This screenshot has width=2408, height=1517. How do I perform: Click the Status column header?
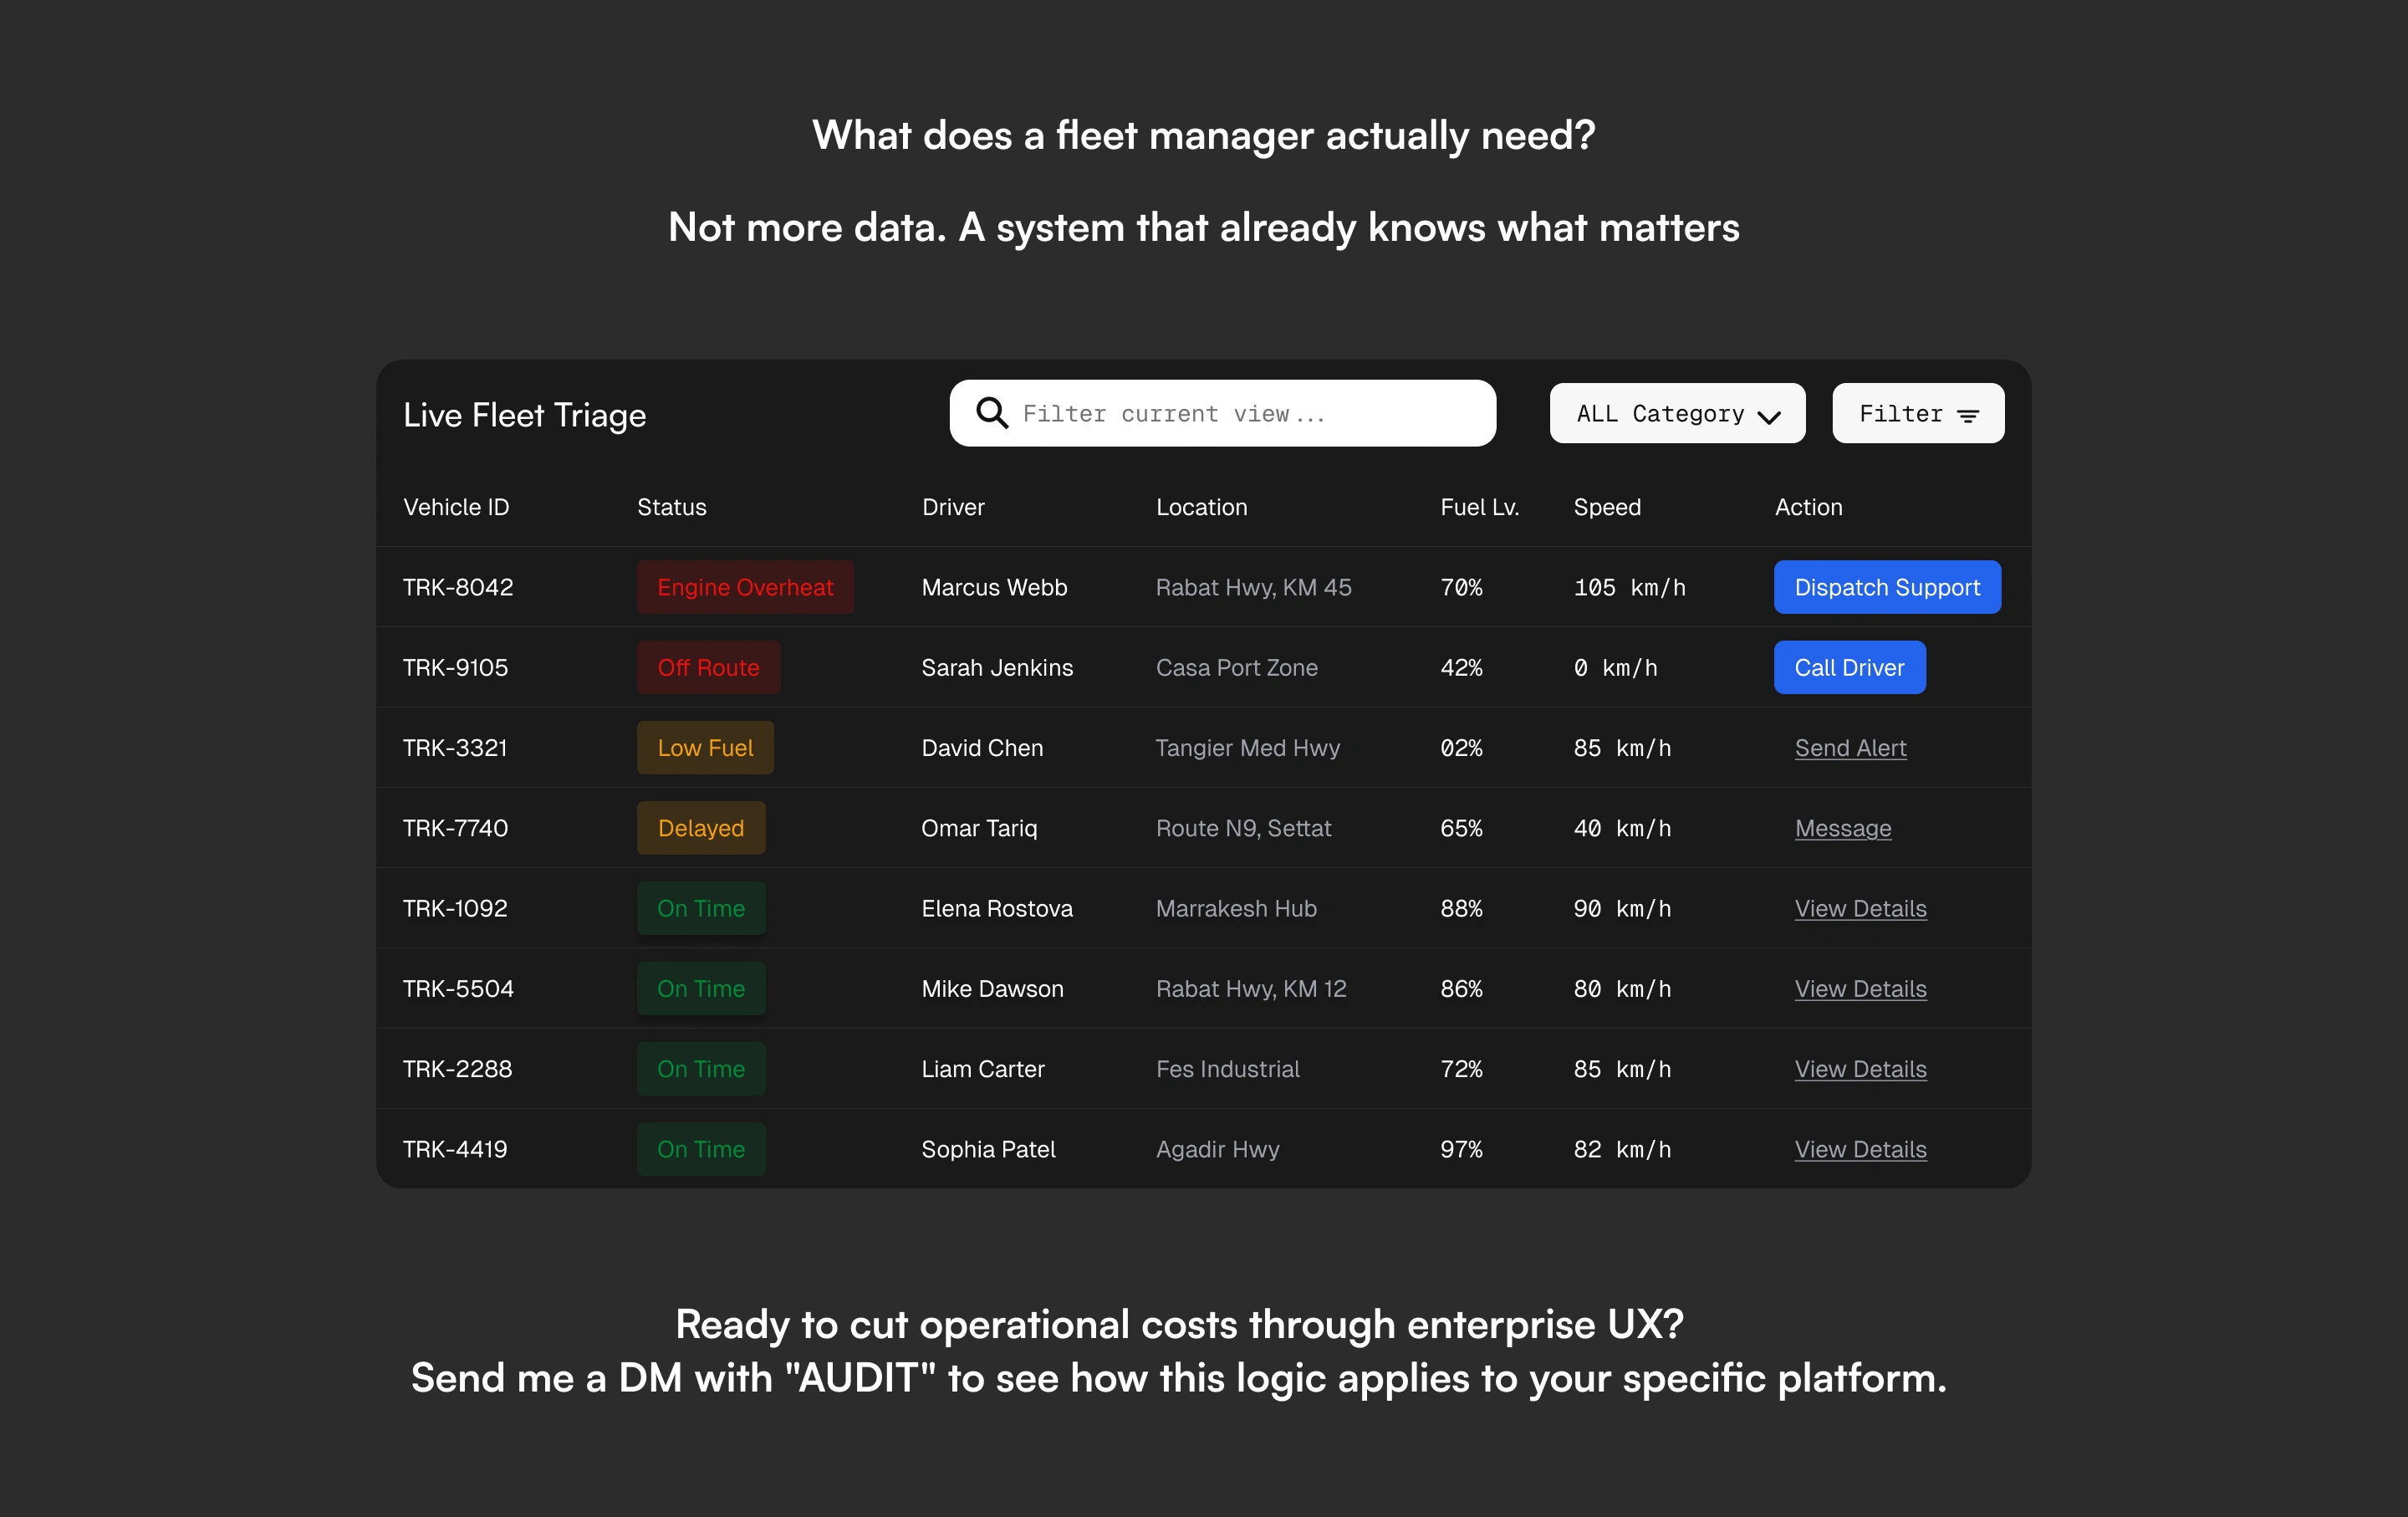click(671, 507)
